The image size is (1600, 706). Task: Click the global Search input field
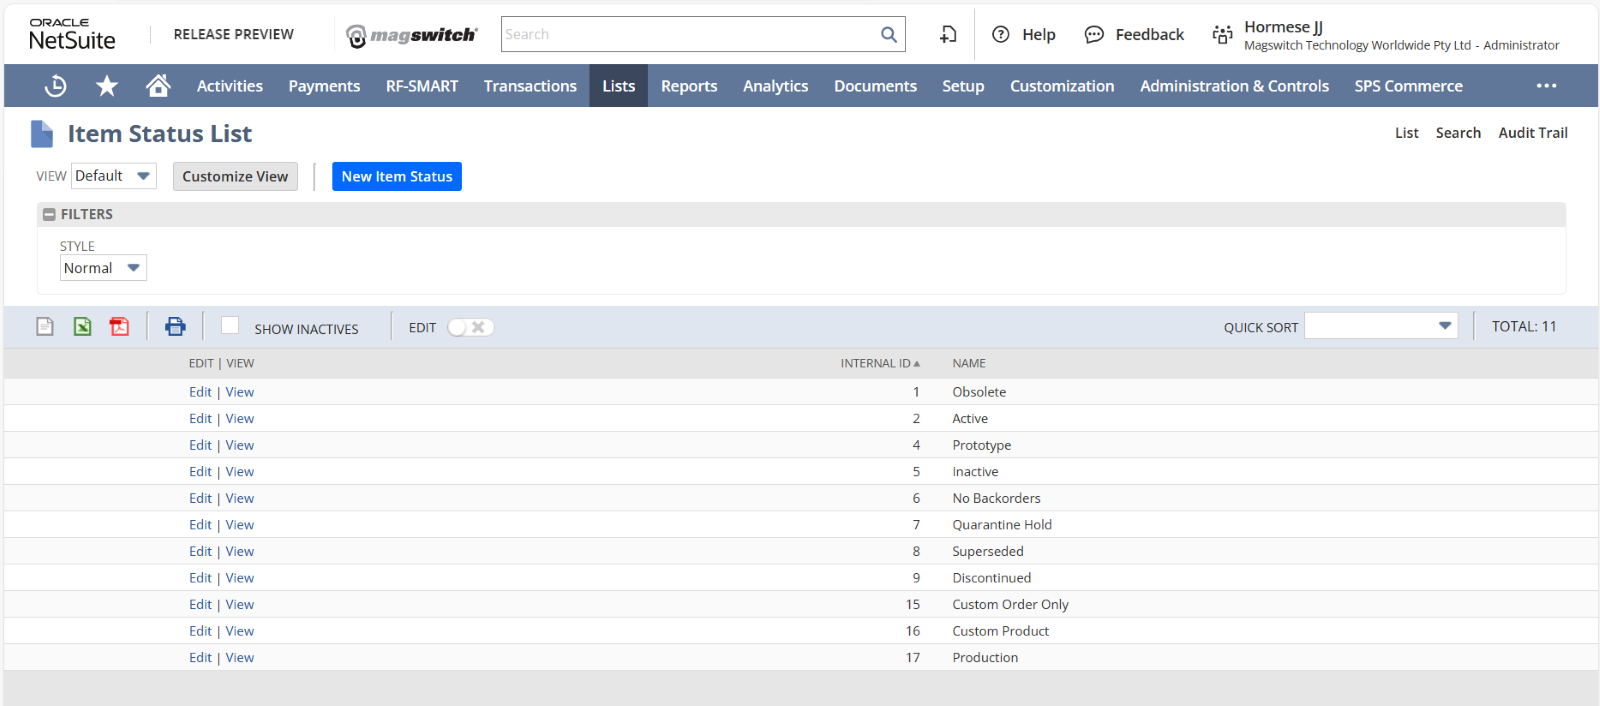[688, 35]
